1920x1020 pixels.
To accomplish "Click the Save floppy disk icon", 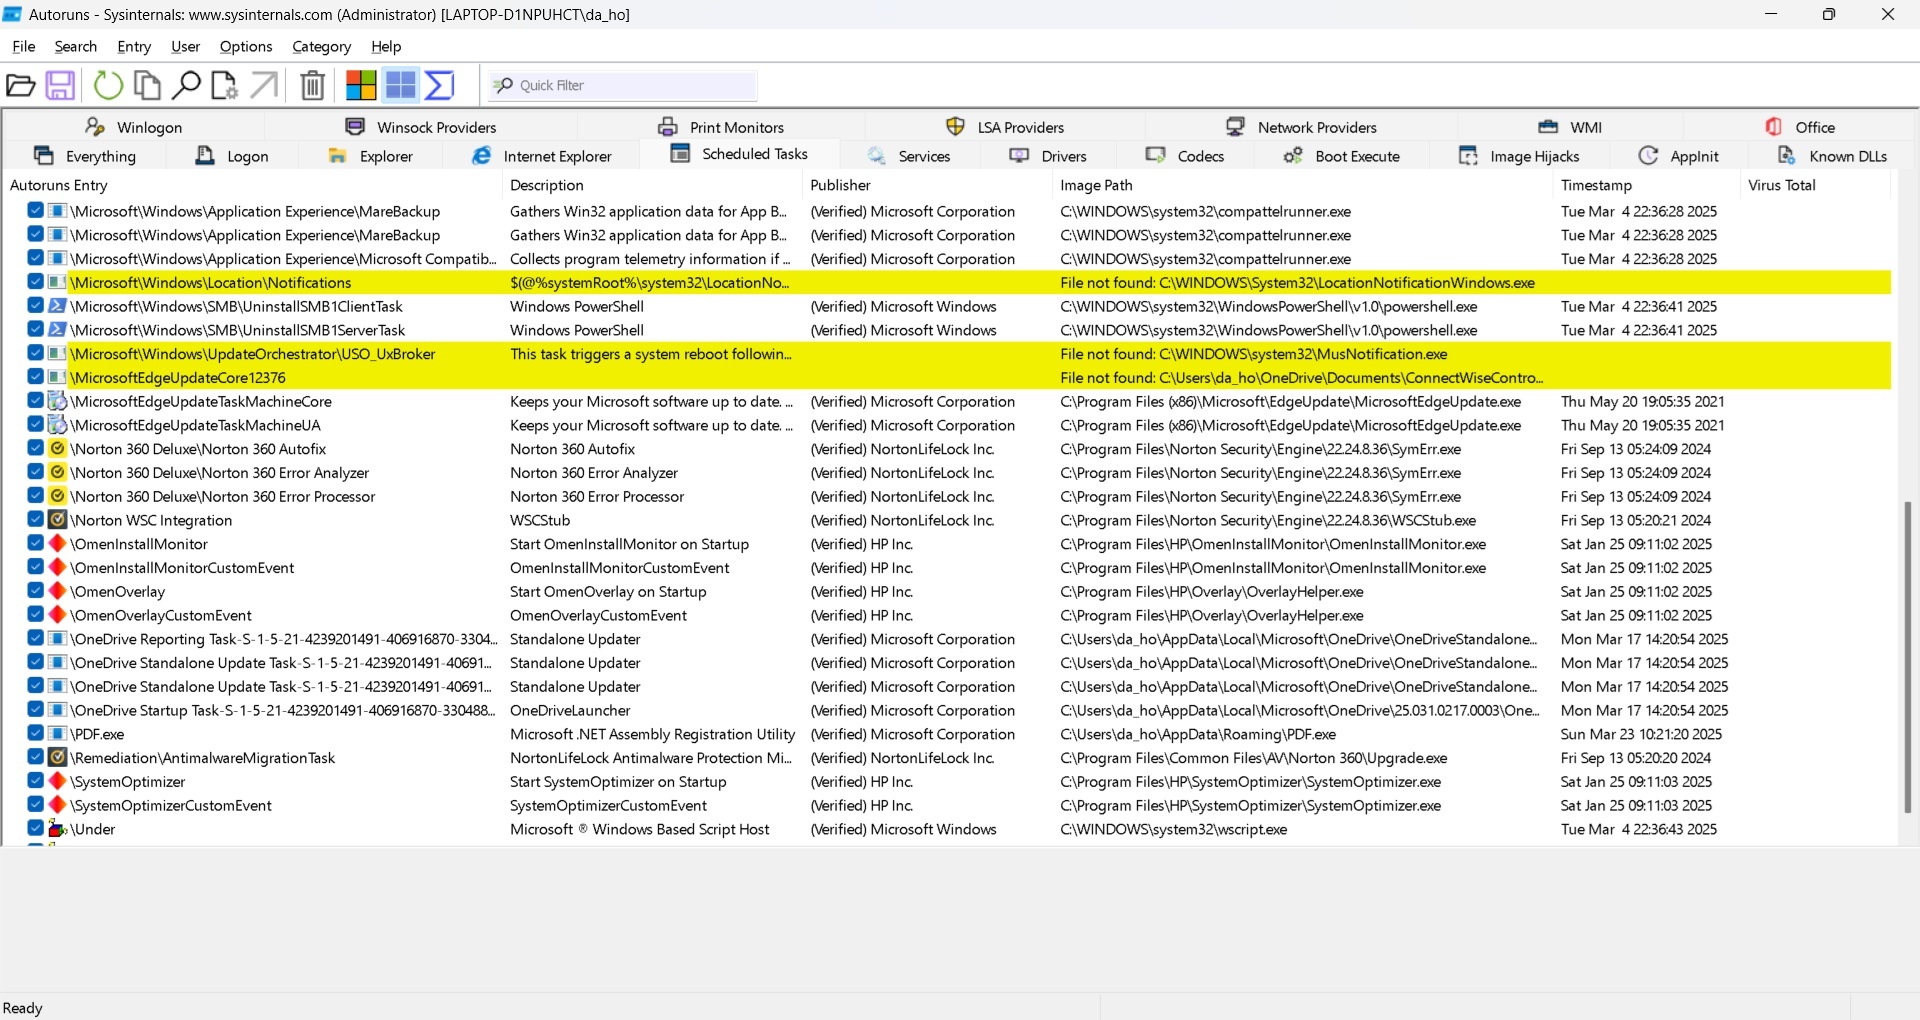I will pos(61,86).
